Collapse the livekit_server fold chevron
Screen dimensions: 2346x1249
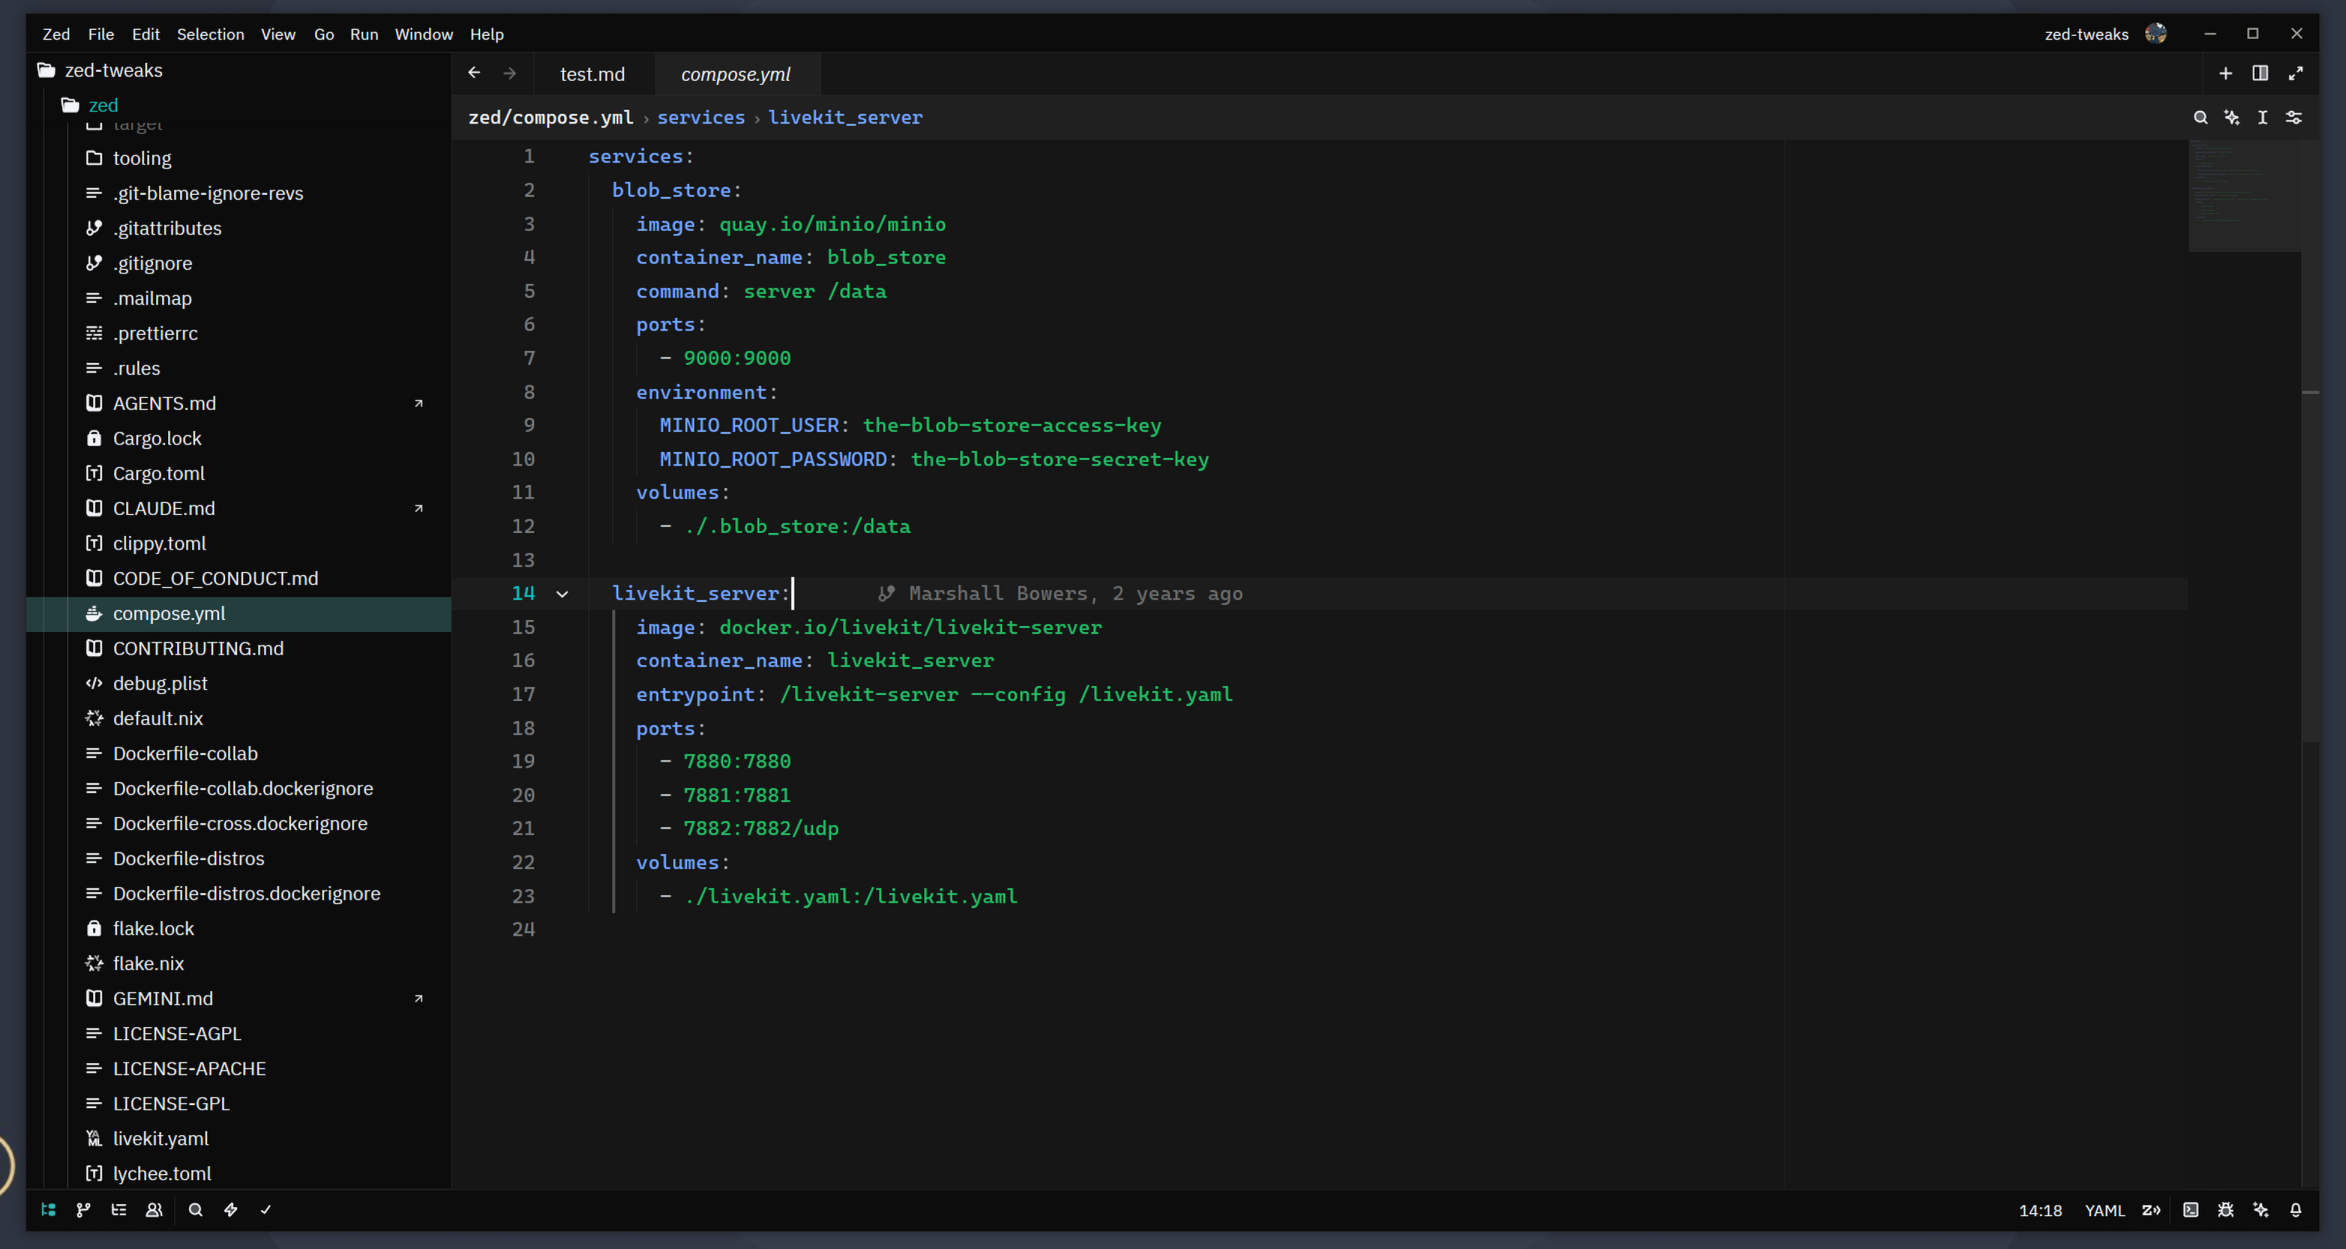coord(562,594)
